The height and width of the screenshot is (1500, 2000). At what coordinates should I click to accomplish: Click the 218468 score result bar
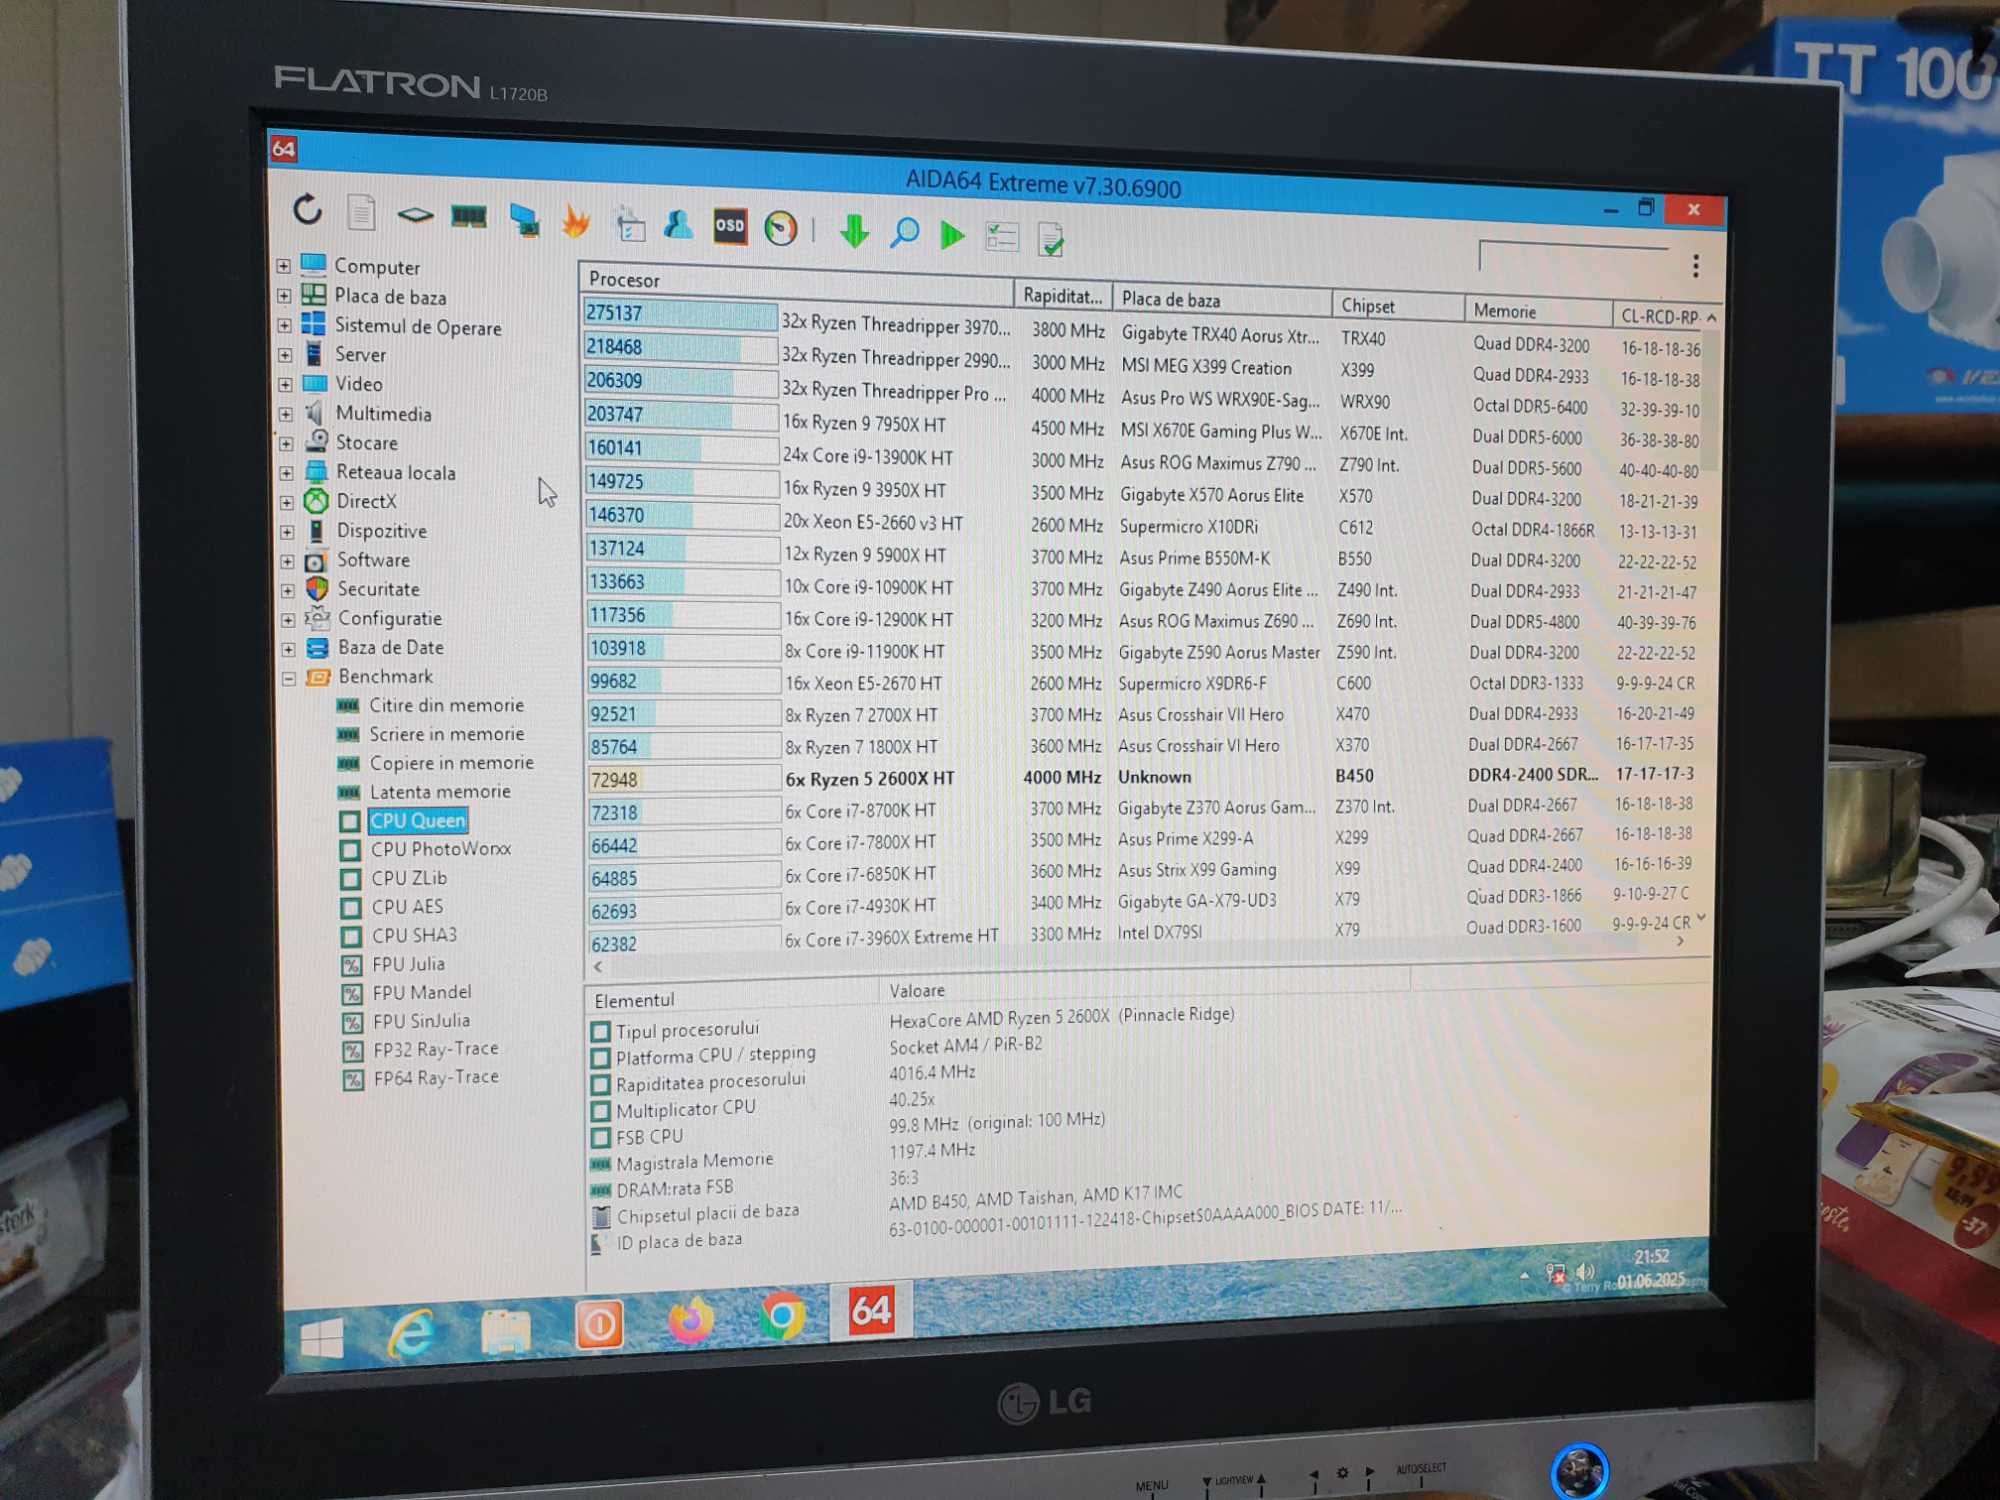click(x=680, y=348)
